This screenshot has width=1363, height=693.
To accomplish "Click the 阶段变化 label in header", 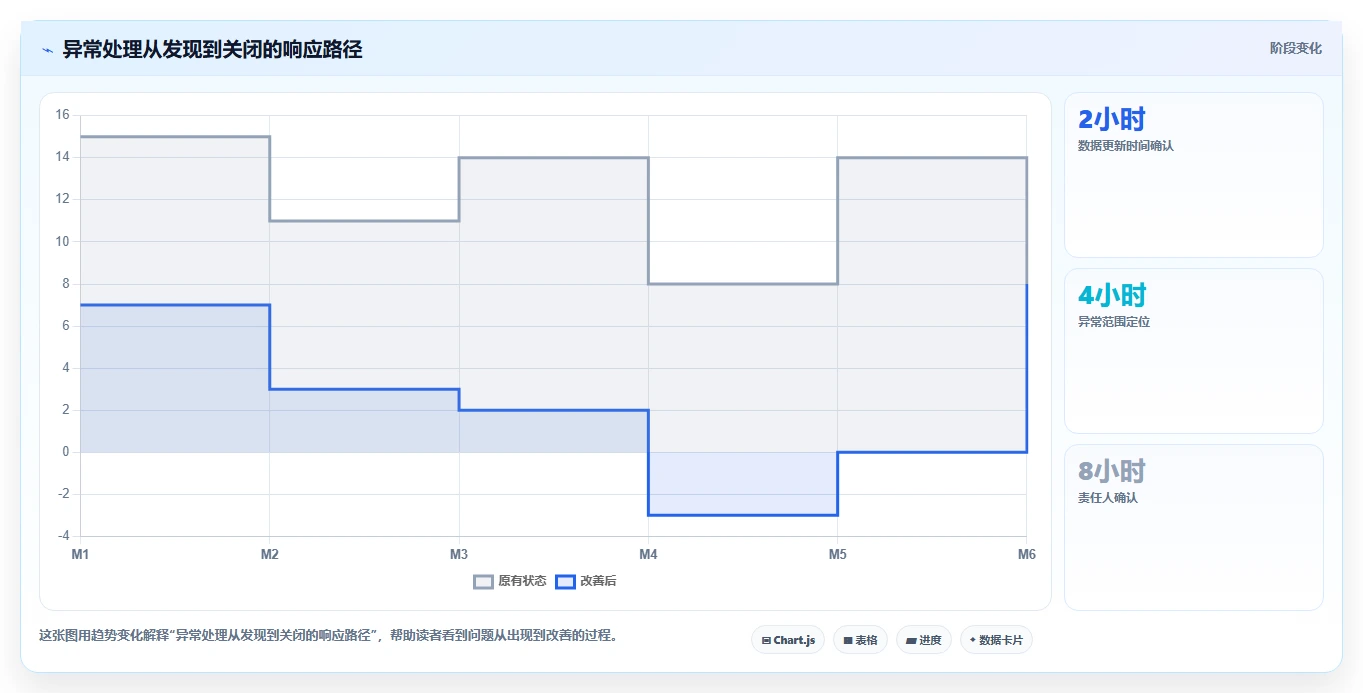I will point(1296,48).
